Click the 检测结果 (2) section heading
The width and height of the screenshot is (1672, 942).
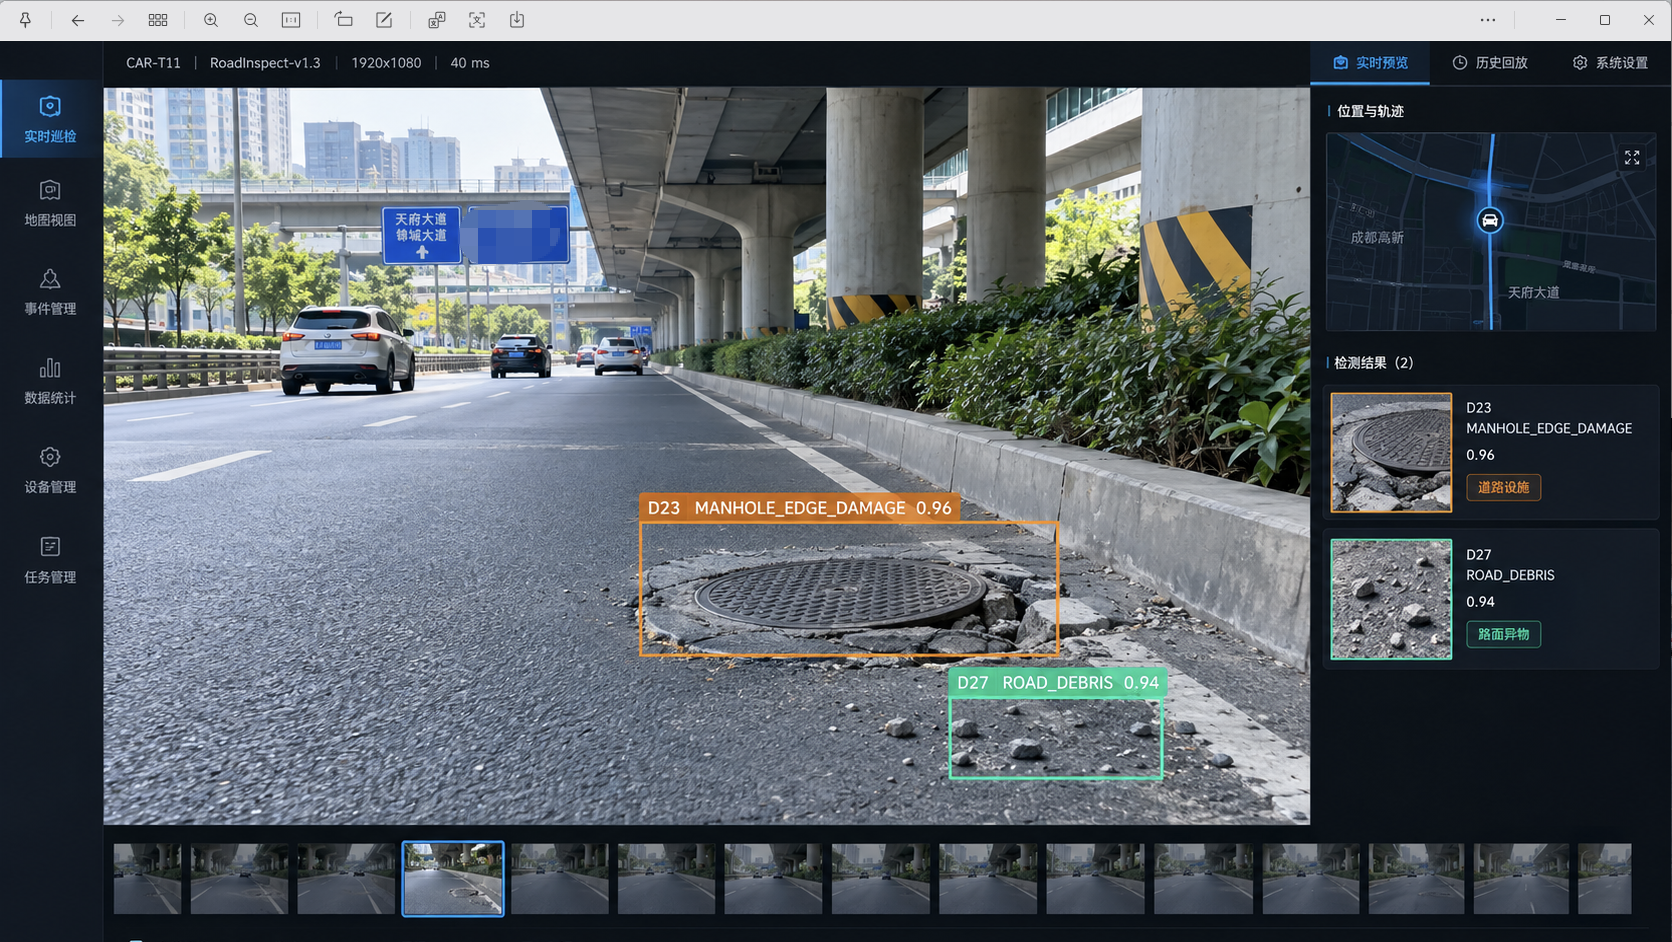[1373, 363]
